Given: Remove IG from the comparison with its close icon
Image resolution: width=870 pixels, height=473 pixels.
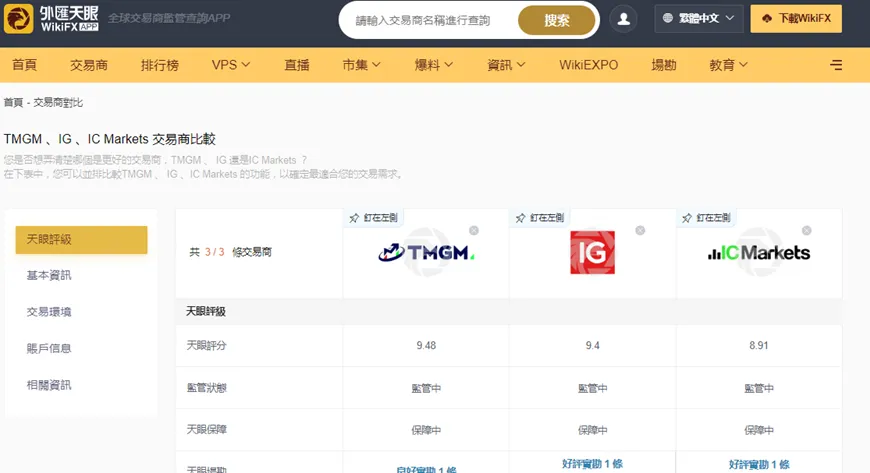Looking at the screenshot, I should 640,230.
